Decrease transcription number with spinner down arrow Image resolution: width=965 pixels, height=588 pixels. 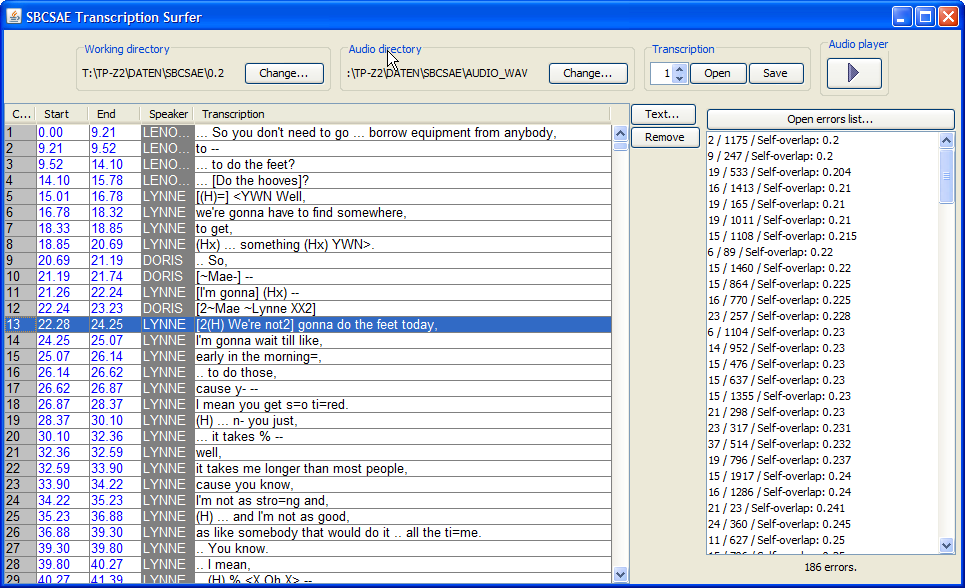pos(679,78)
